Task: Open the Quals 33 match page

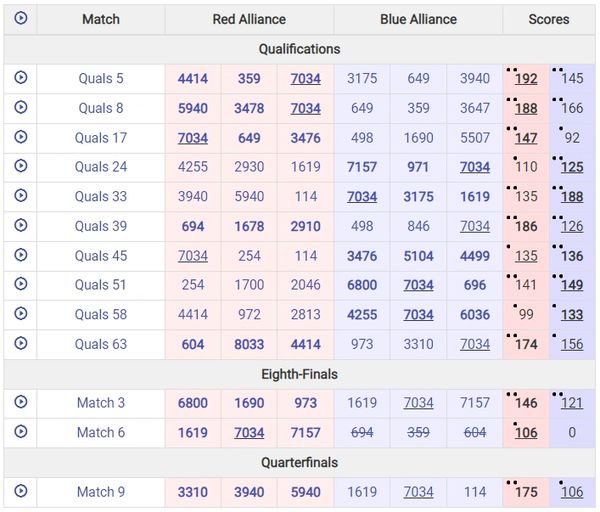Action: click(101, 197)
